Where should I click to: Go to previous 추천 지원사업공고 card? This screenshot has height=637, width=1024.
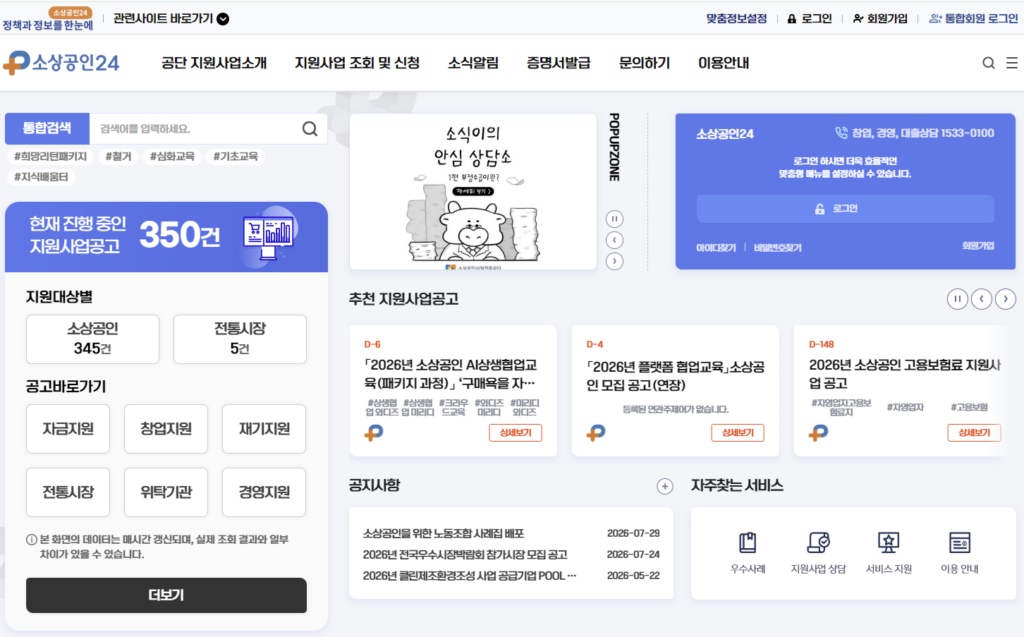pyautogui.click(x=982, y=299)
